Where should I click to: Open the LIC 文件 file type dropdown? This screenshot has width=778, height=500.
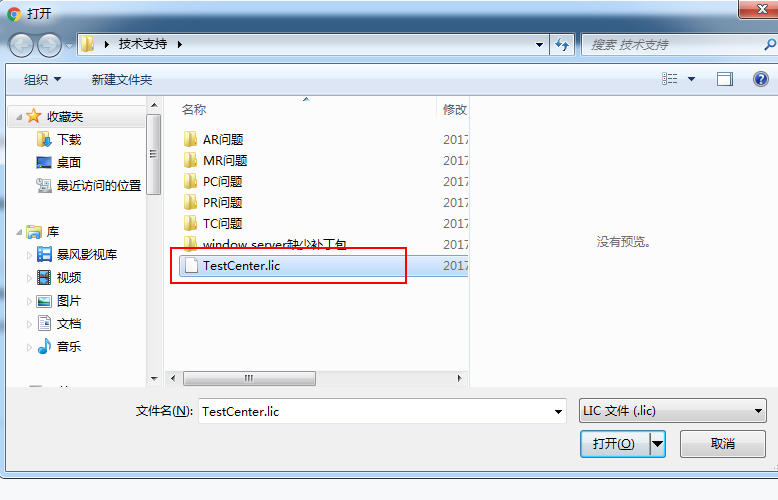point(672,411)
